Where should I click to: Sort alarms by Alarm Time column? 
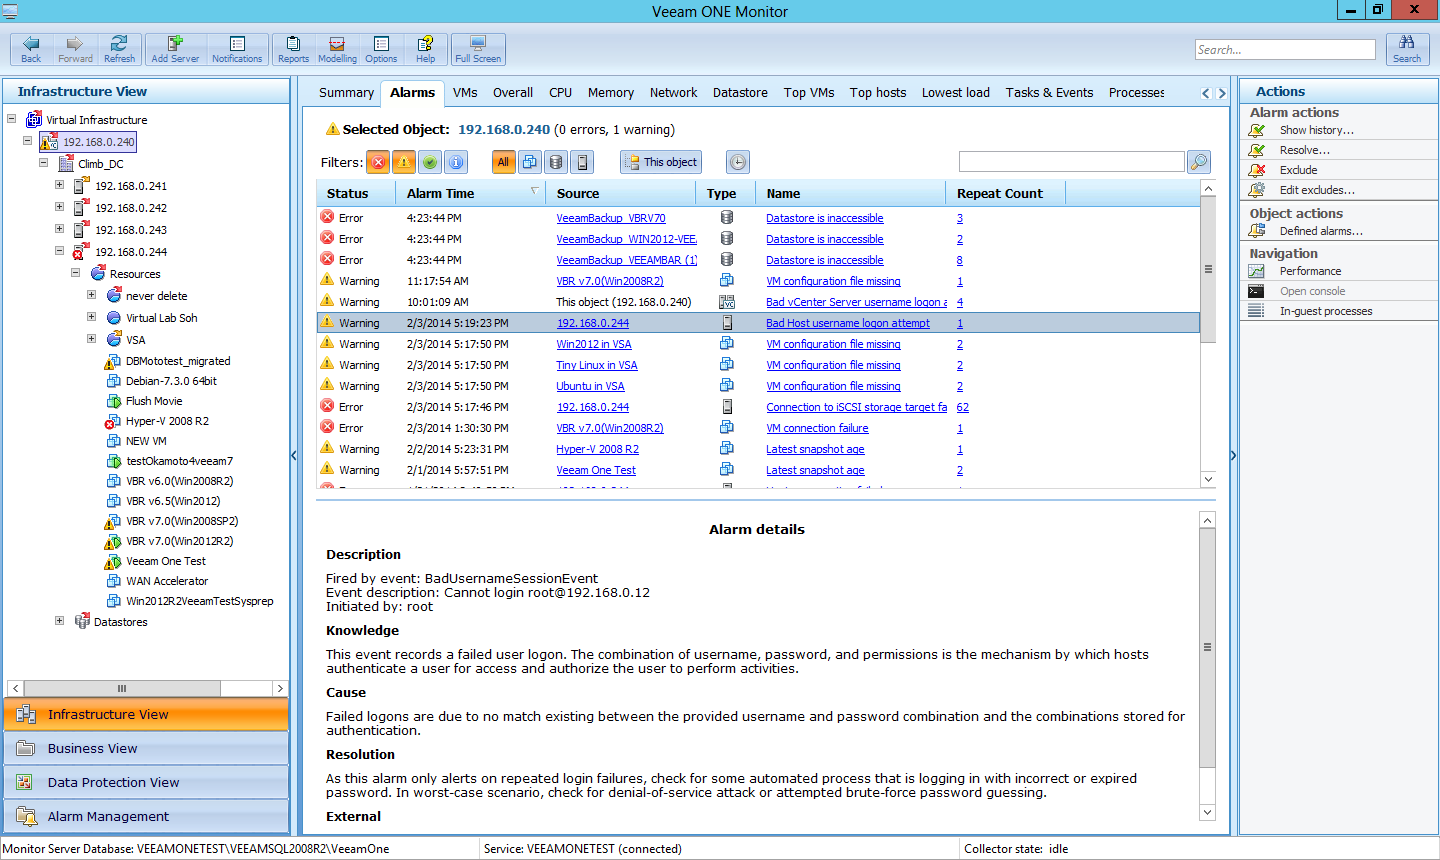[470, 193]
